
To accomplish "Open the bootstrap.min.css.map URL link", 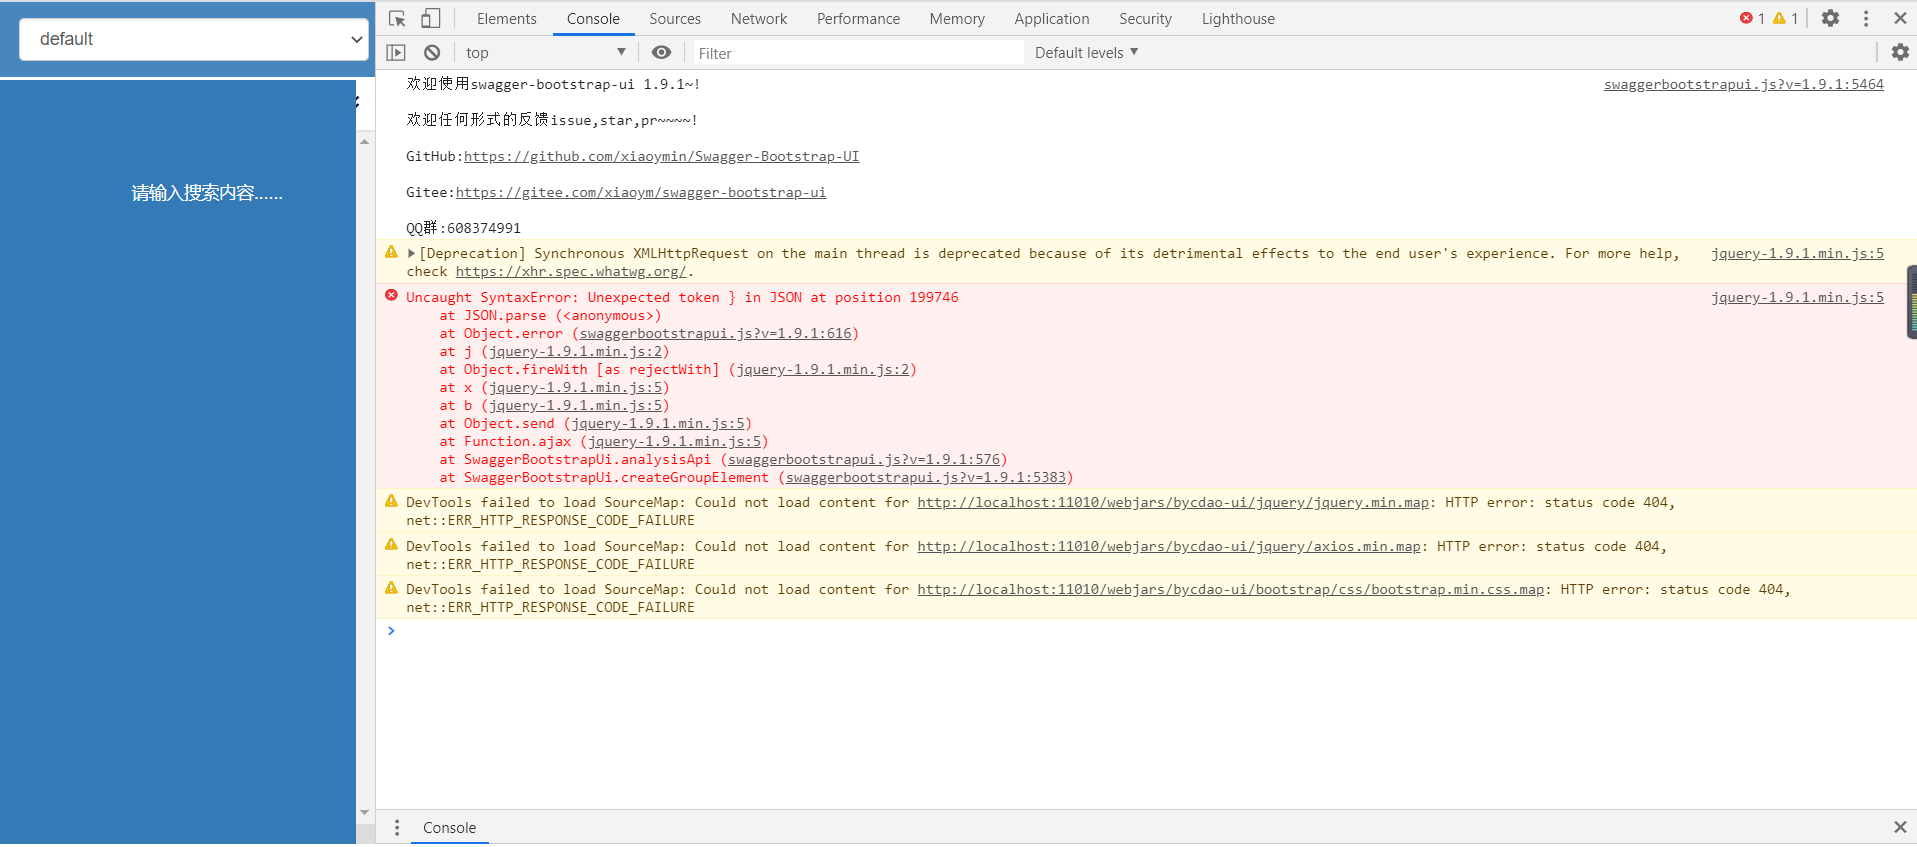I will point(1231,589).
